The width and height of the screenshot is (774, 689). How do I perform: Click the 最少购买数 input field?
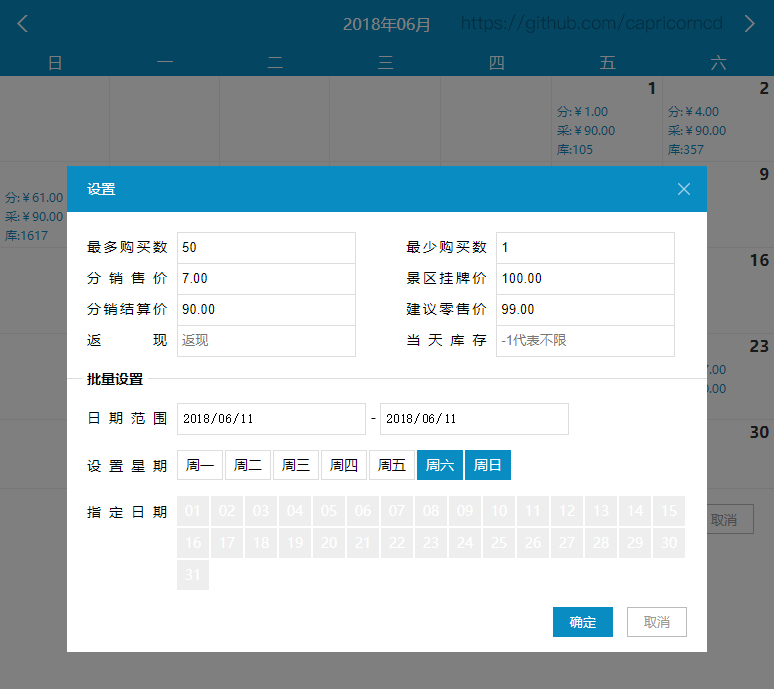pos(585,248)
